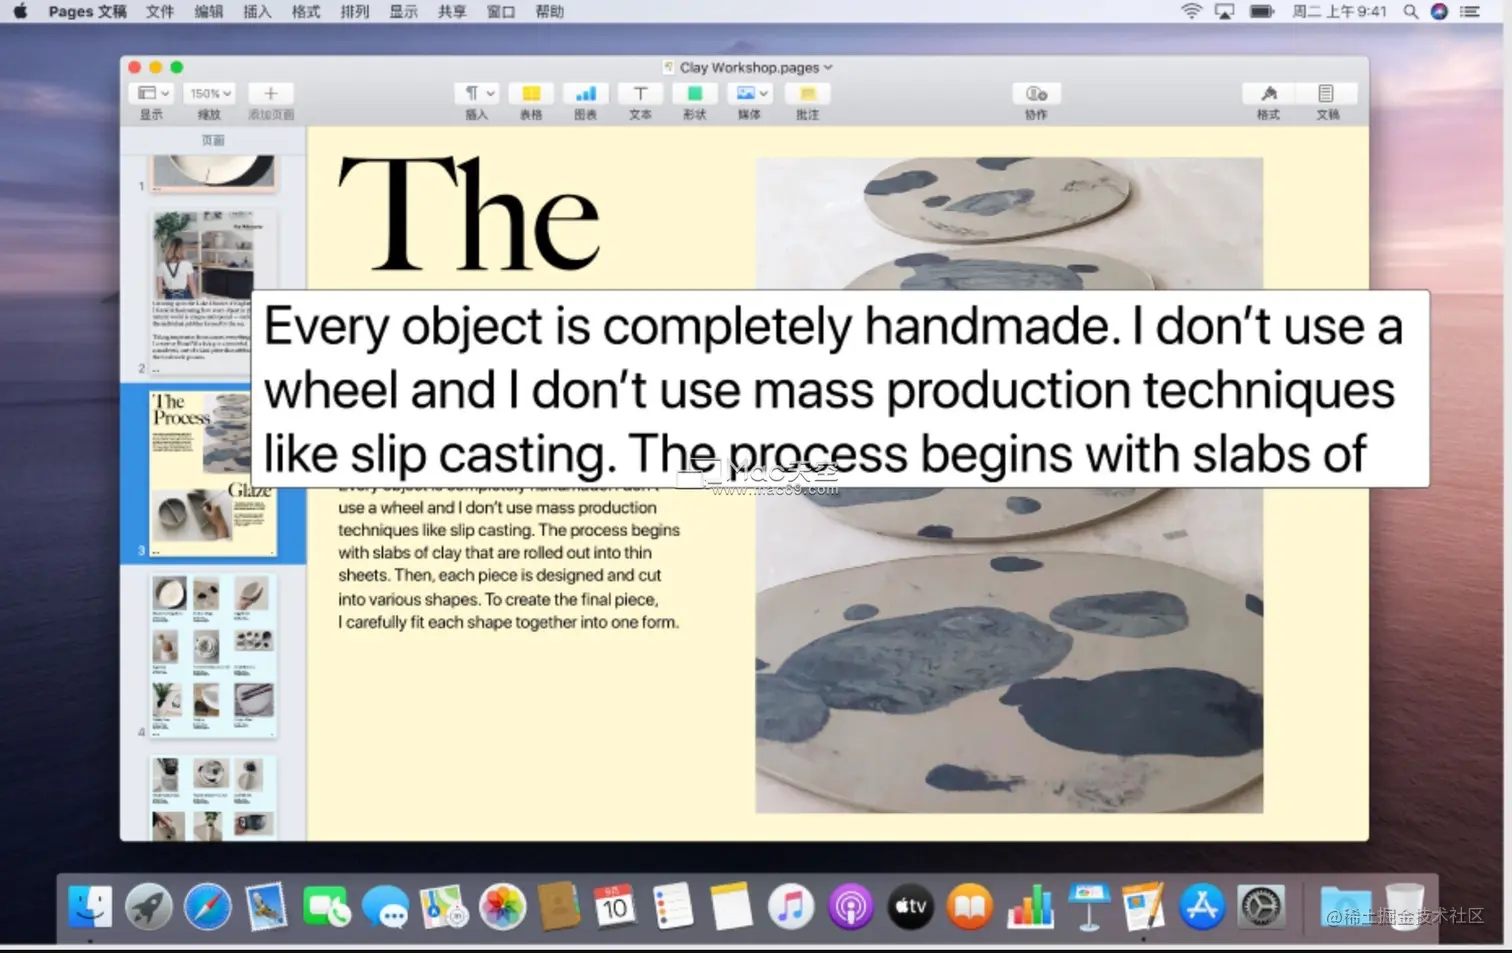Open the 文件 menu
This screenshot has height=953, width=1512.
(160, 11)
